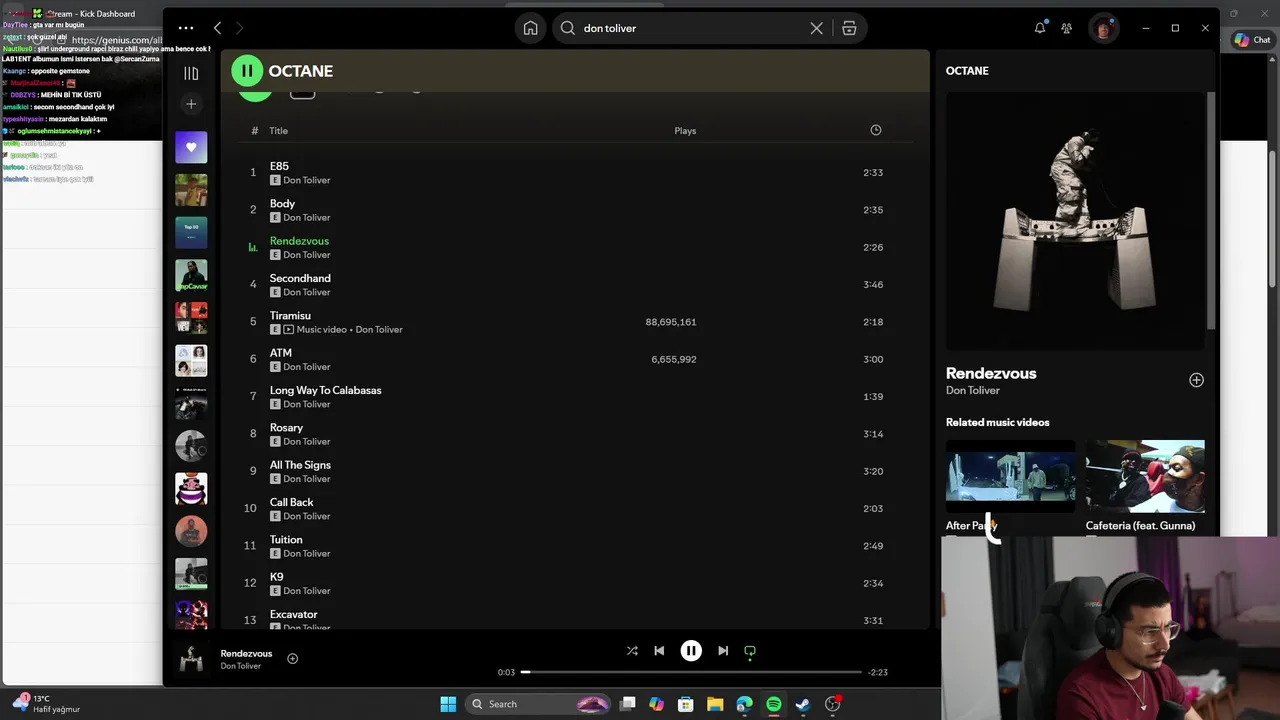Open the weather widget showing 13°C
Screen dimensions: 1280x720
tap(46, 704)
